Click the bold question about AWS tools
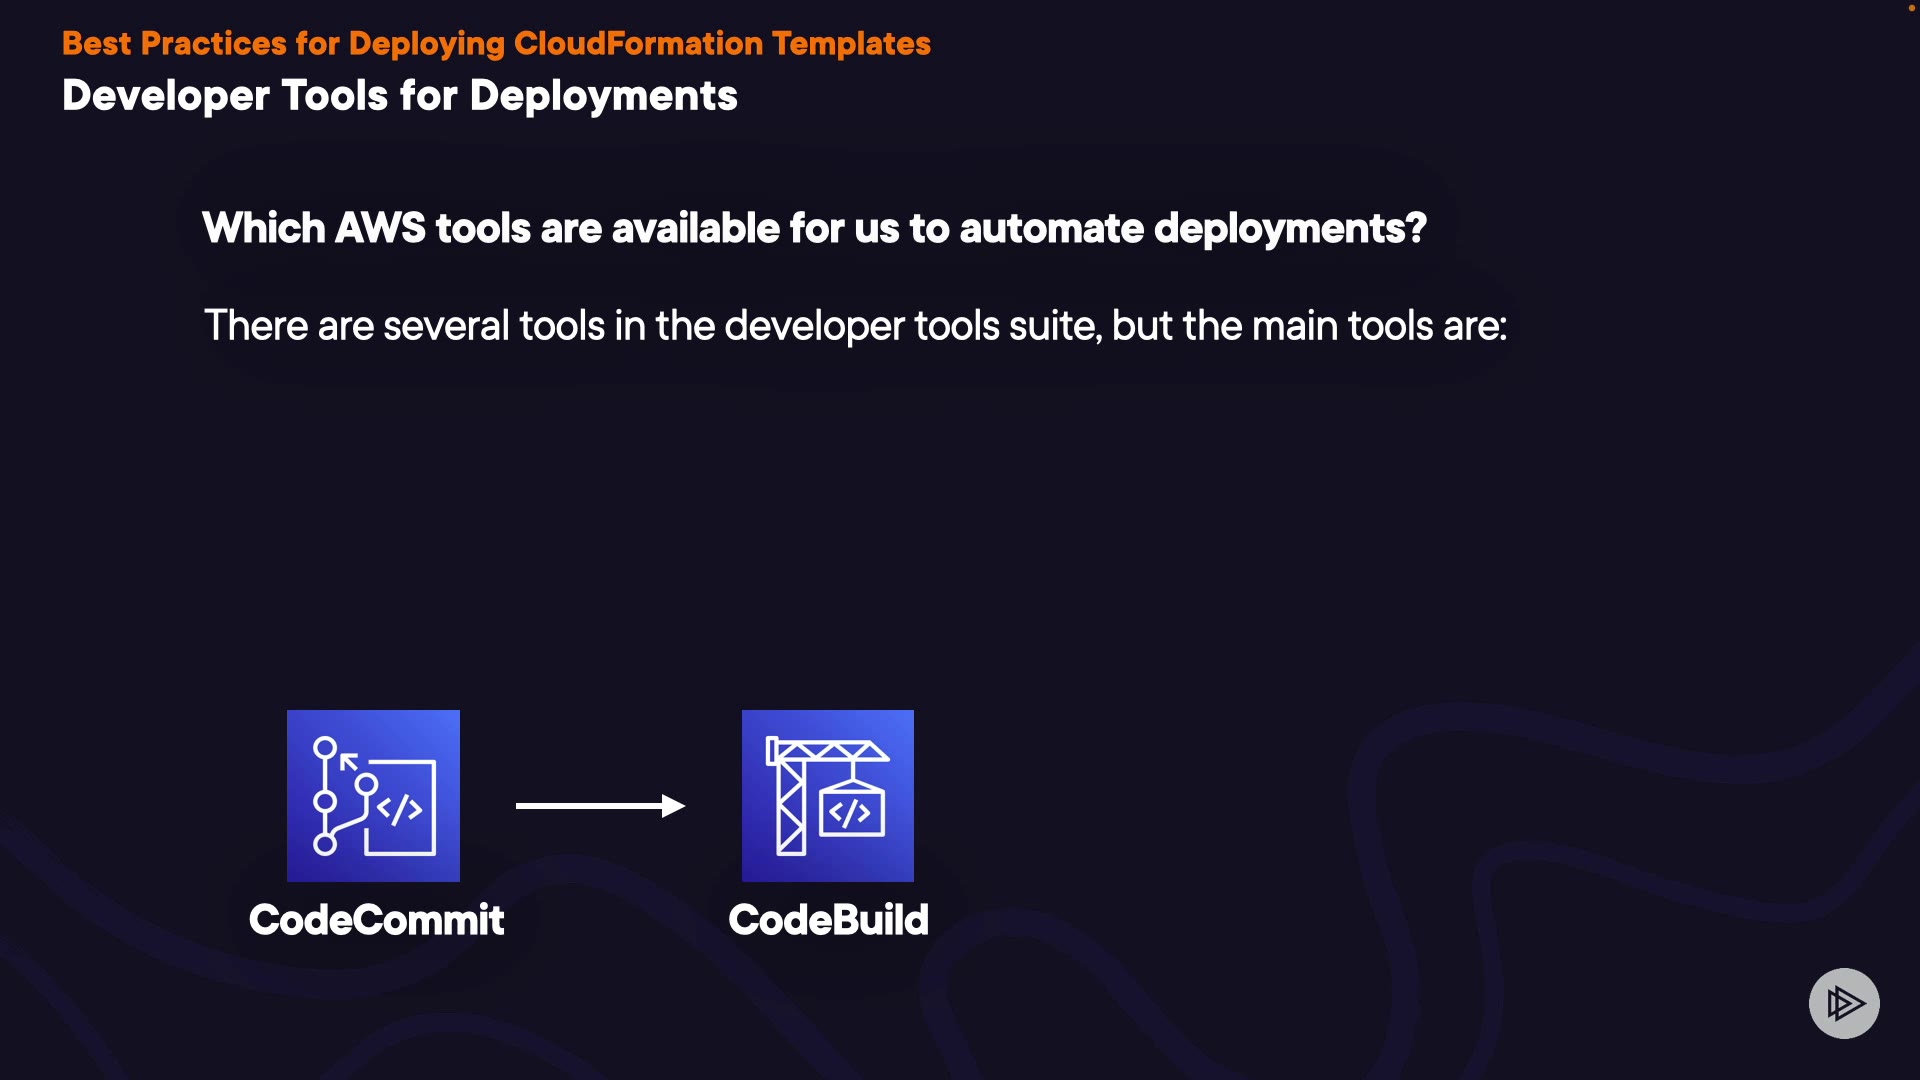 (813, 228)
